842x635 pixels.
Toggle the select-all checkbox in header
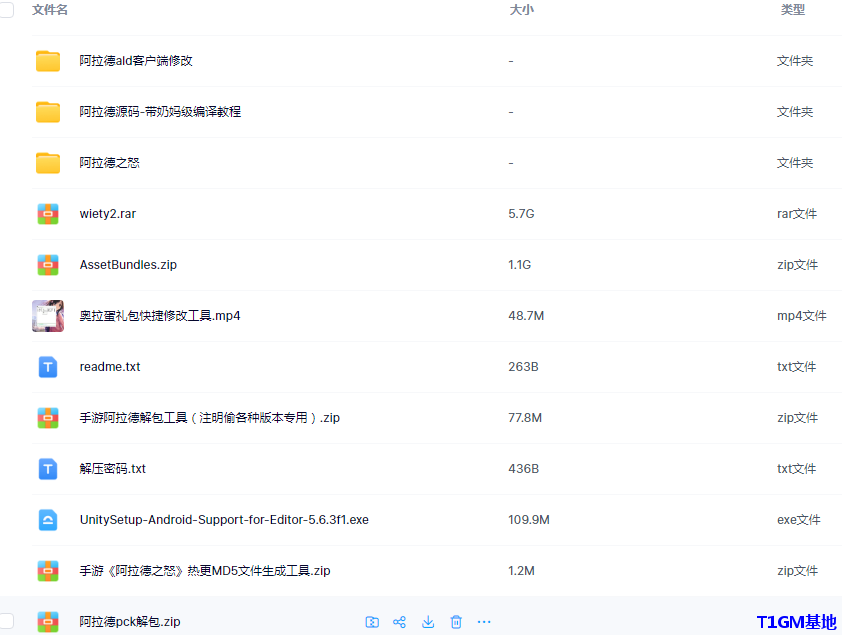(6, 10)
